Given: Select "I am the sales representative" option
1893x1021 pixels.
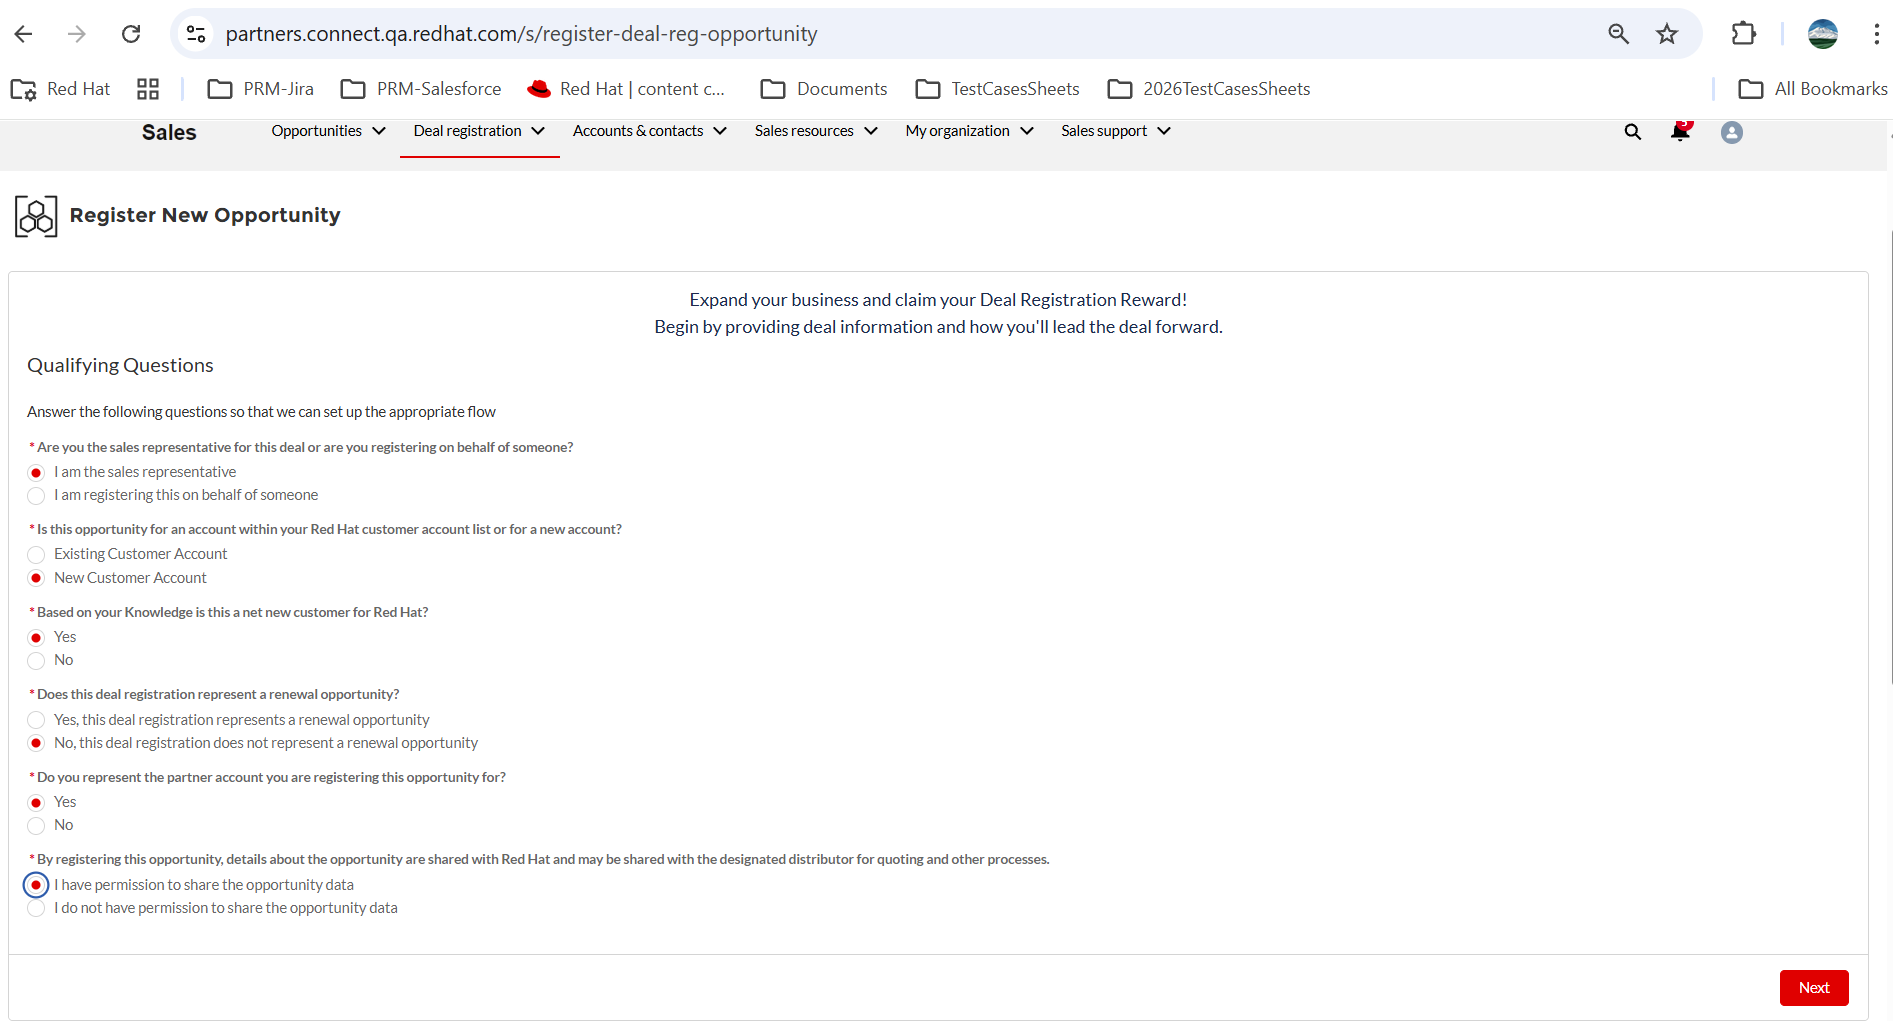Looking at the screenshot, I should coord(37,473).
